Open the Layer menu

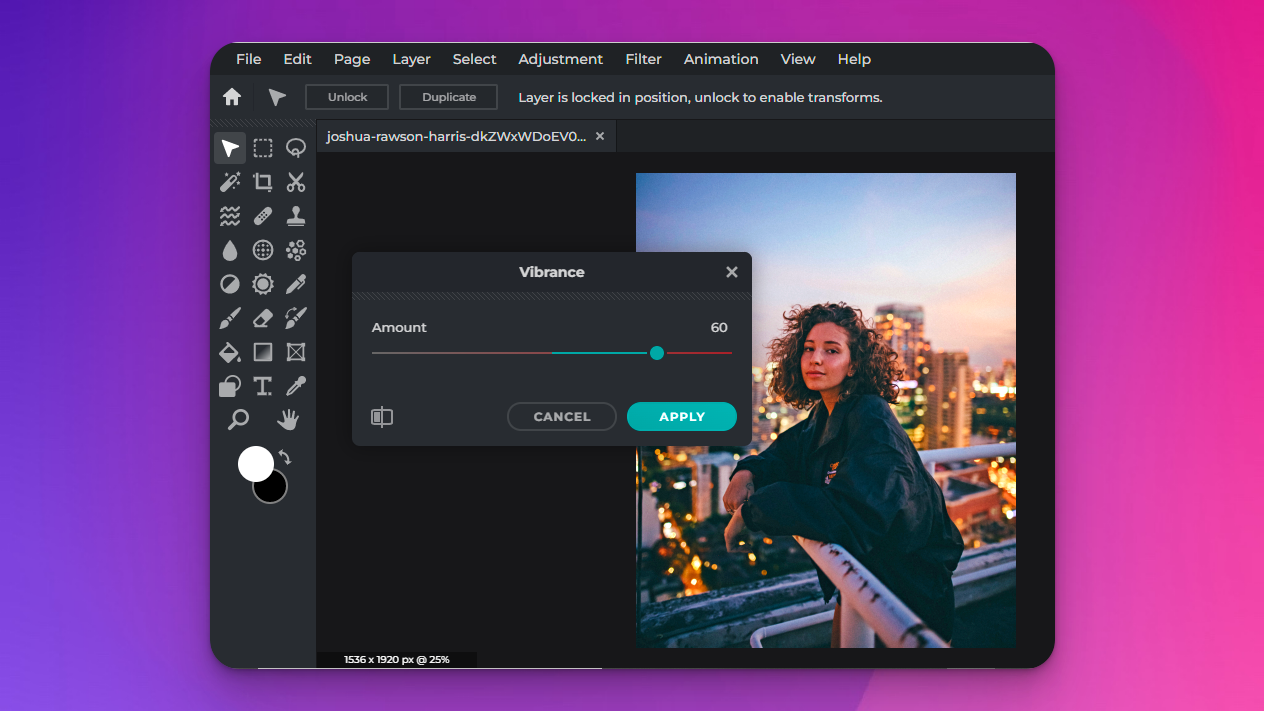click(x=411, y=59)
